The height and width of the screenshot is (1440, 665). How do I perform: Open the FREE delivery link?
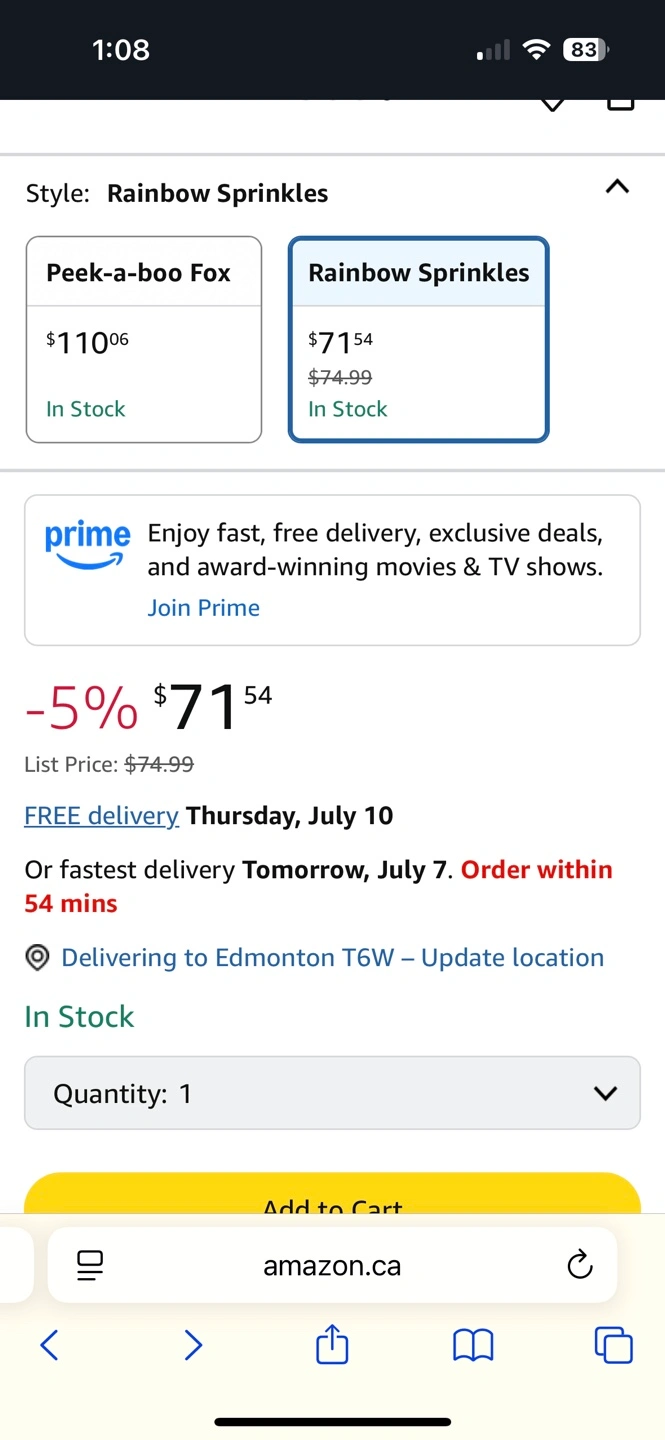tap(101, 816)
